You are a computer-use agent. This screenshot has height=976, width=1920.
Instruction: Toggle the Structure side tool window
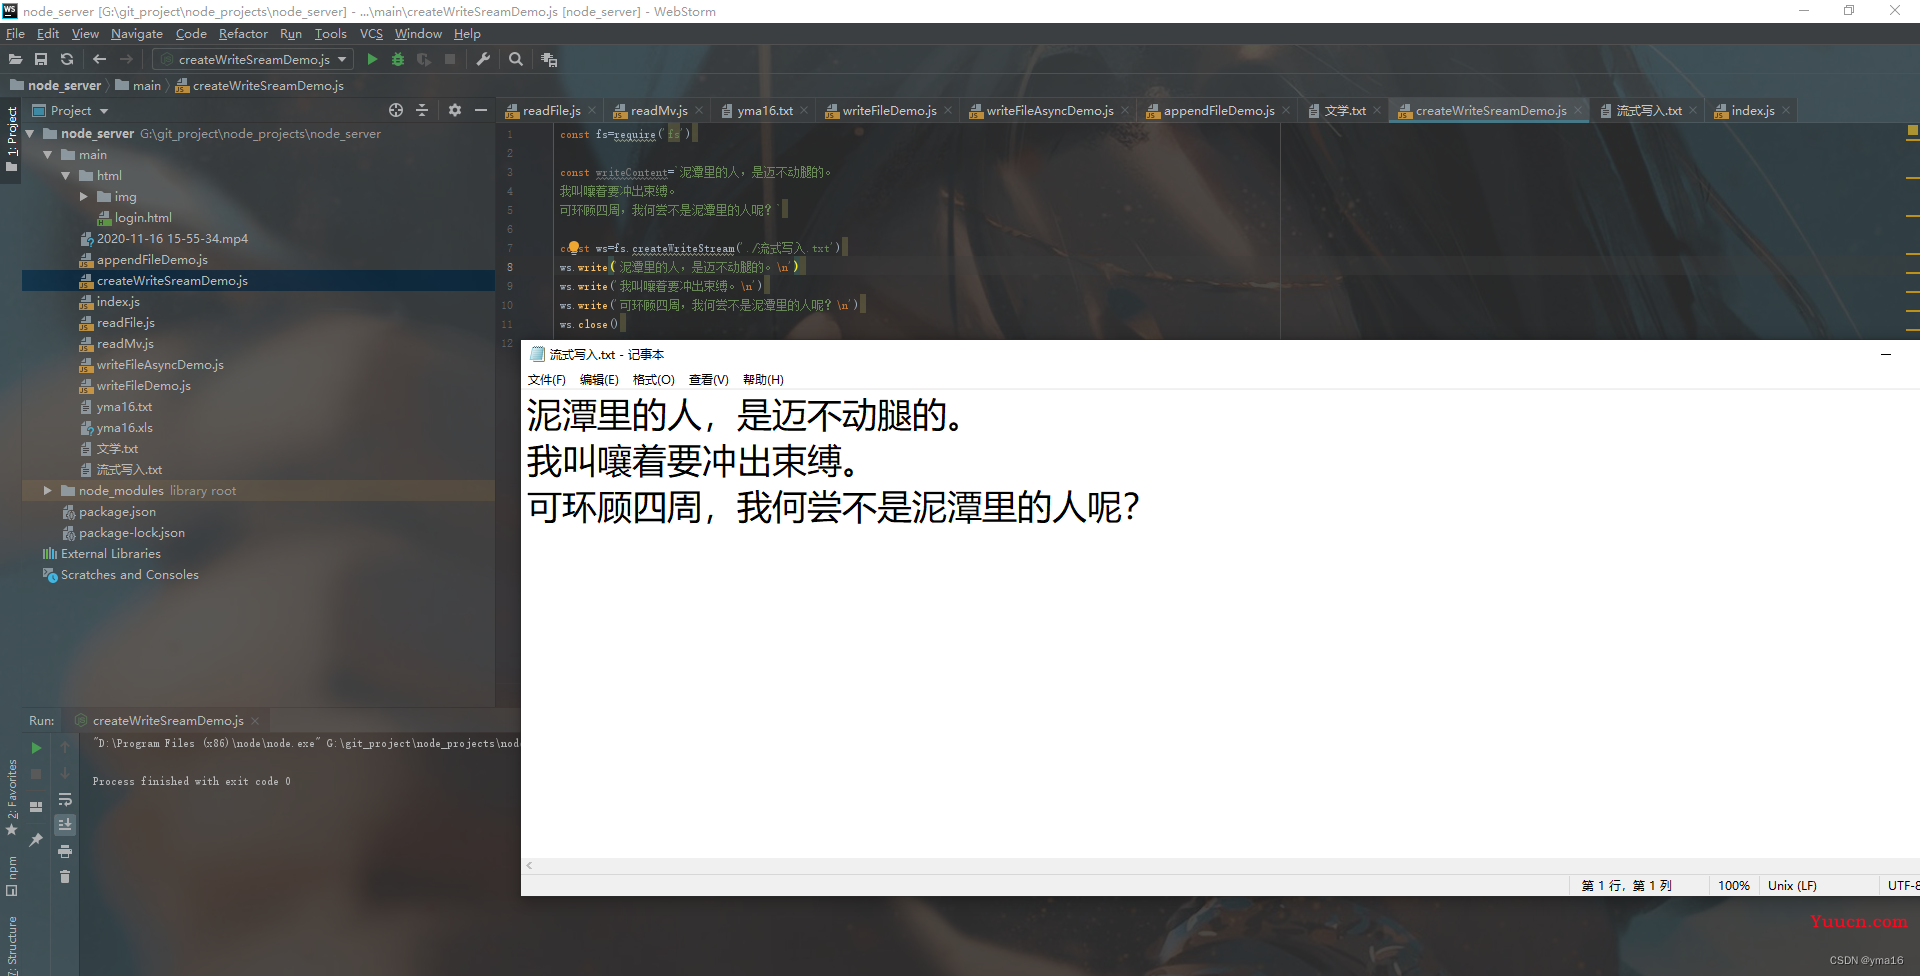[11, 945]
